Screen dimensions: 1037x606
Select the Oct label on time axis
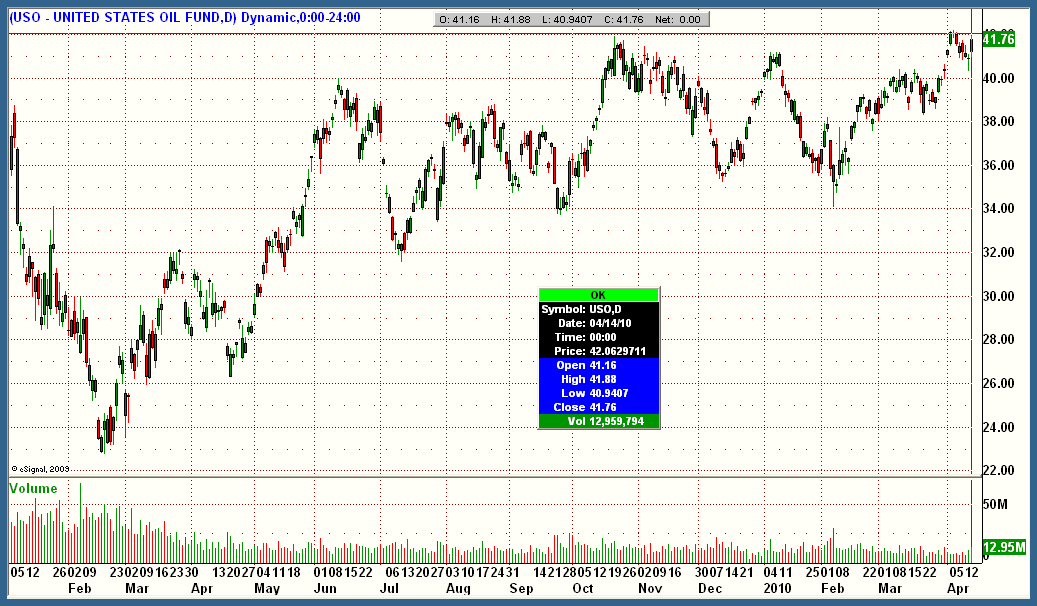[x=584, y=589]
